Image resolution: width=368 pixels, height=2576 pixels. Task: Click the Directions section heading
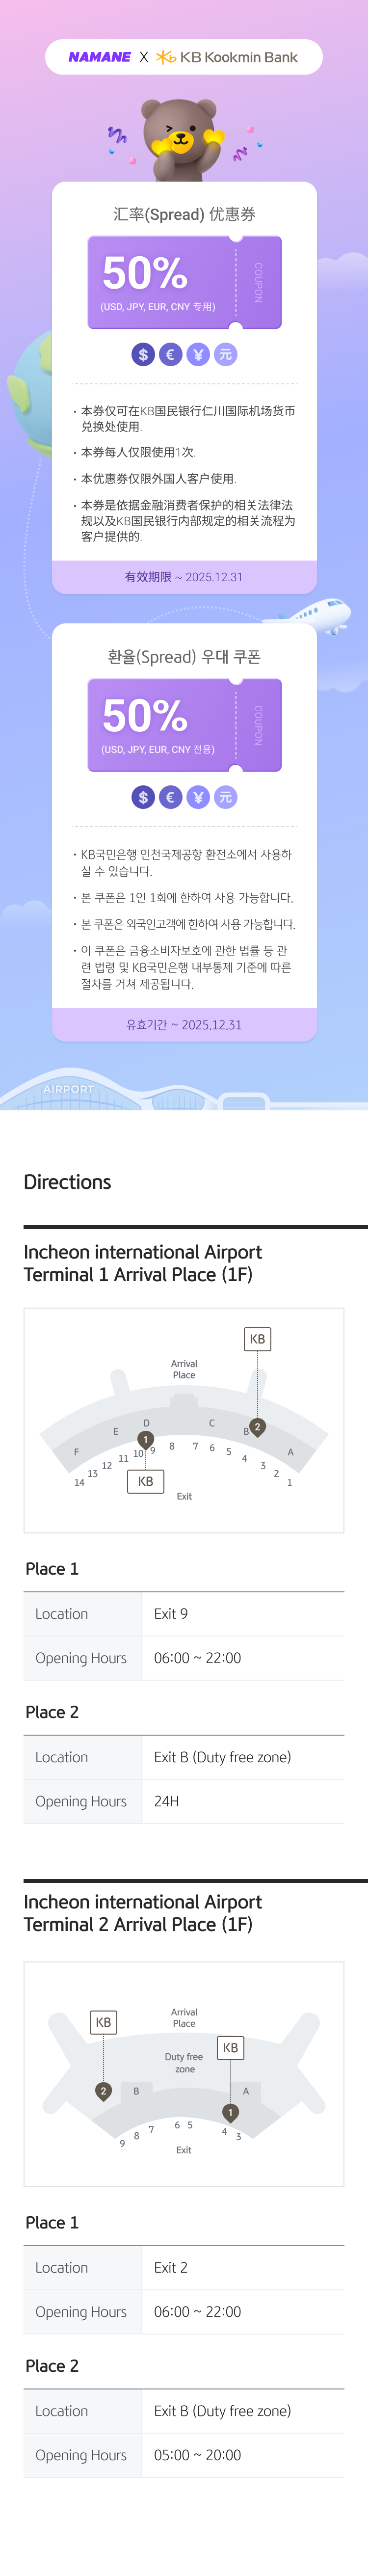(67, 1182)
